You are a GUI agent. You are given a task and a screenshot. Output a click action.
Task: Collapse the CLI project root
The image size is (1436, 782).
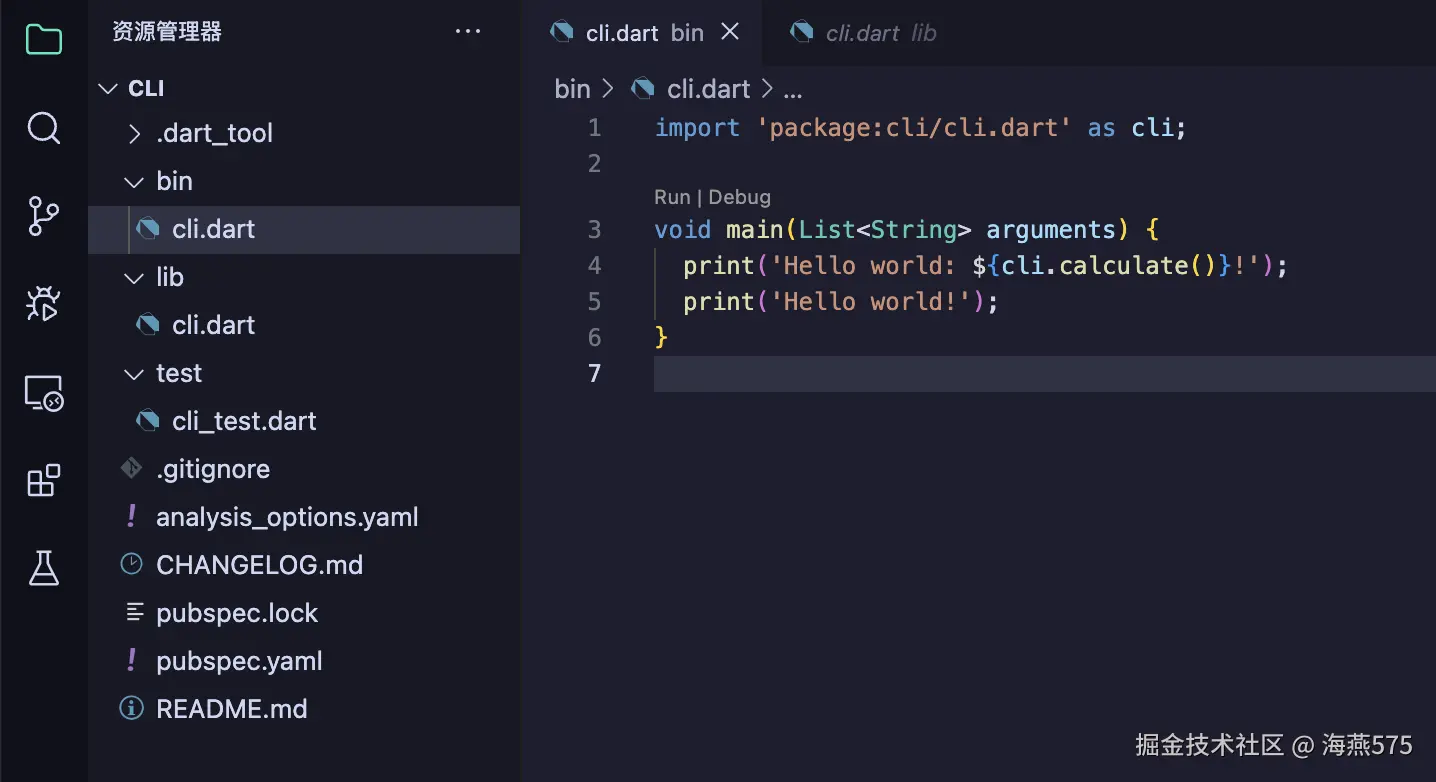tap(107, 88)
